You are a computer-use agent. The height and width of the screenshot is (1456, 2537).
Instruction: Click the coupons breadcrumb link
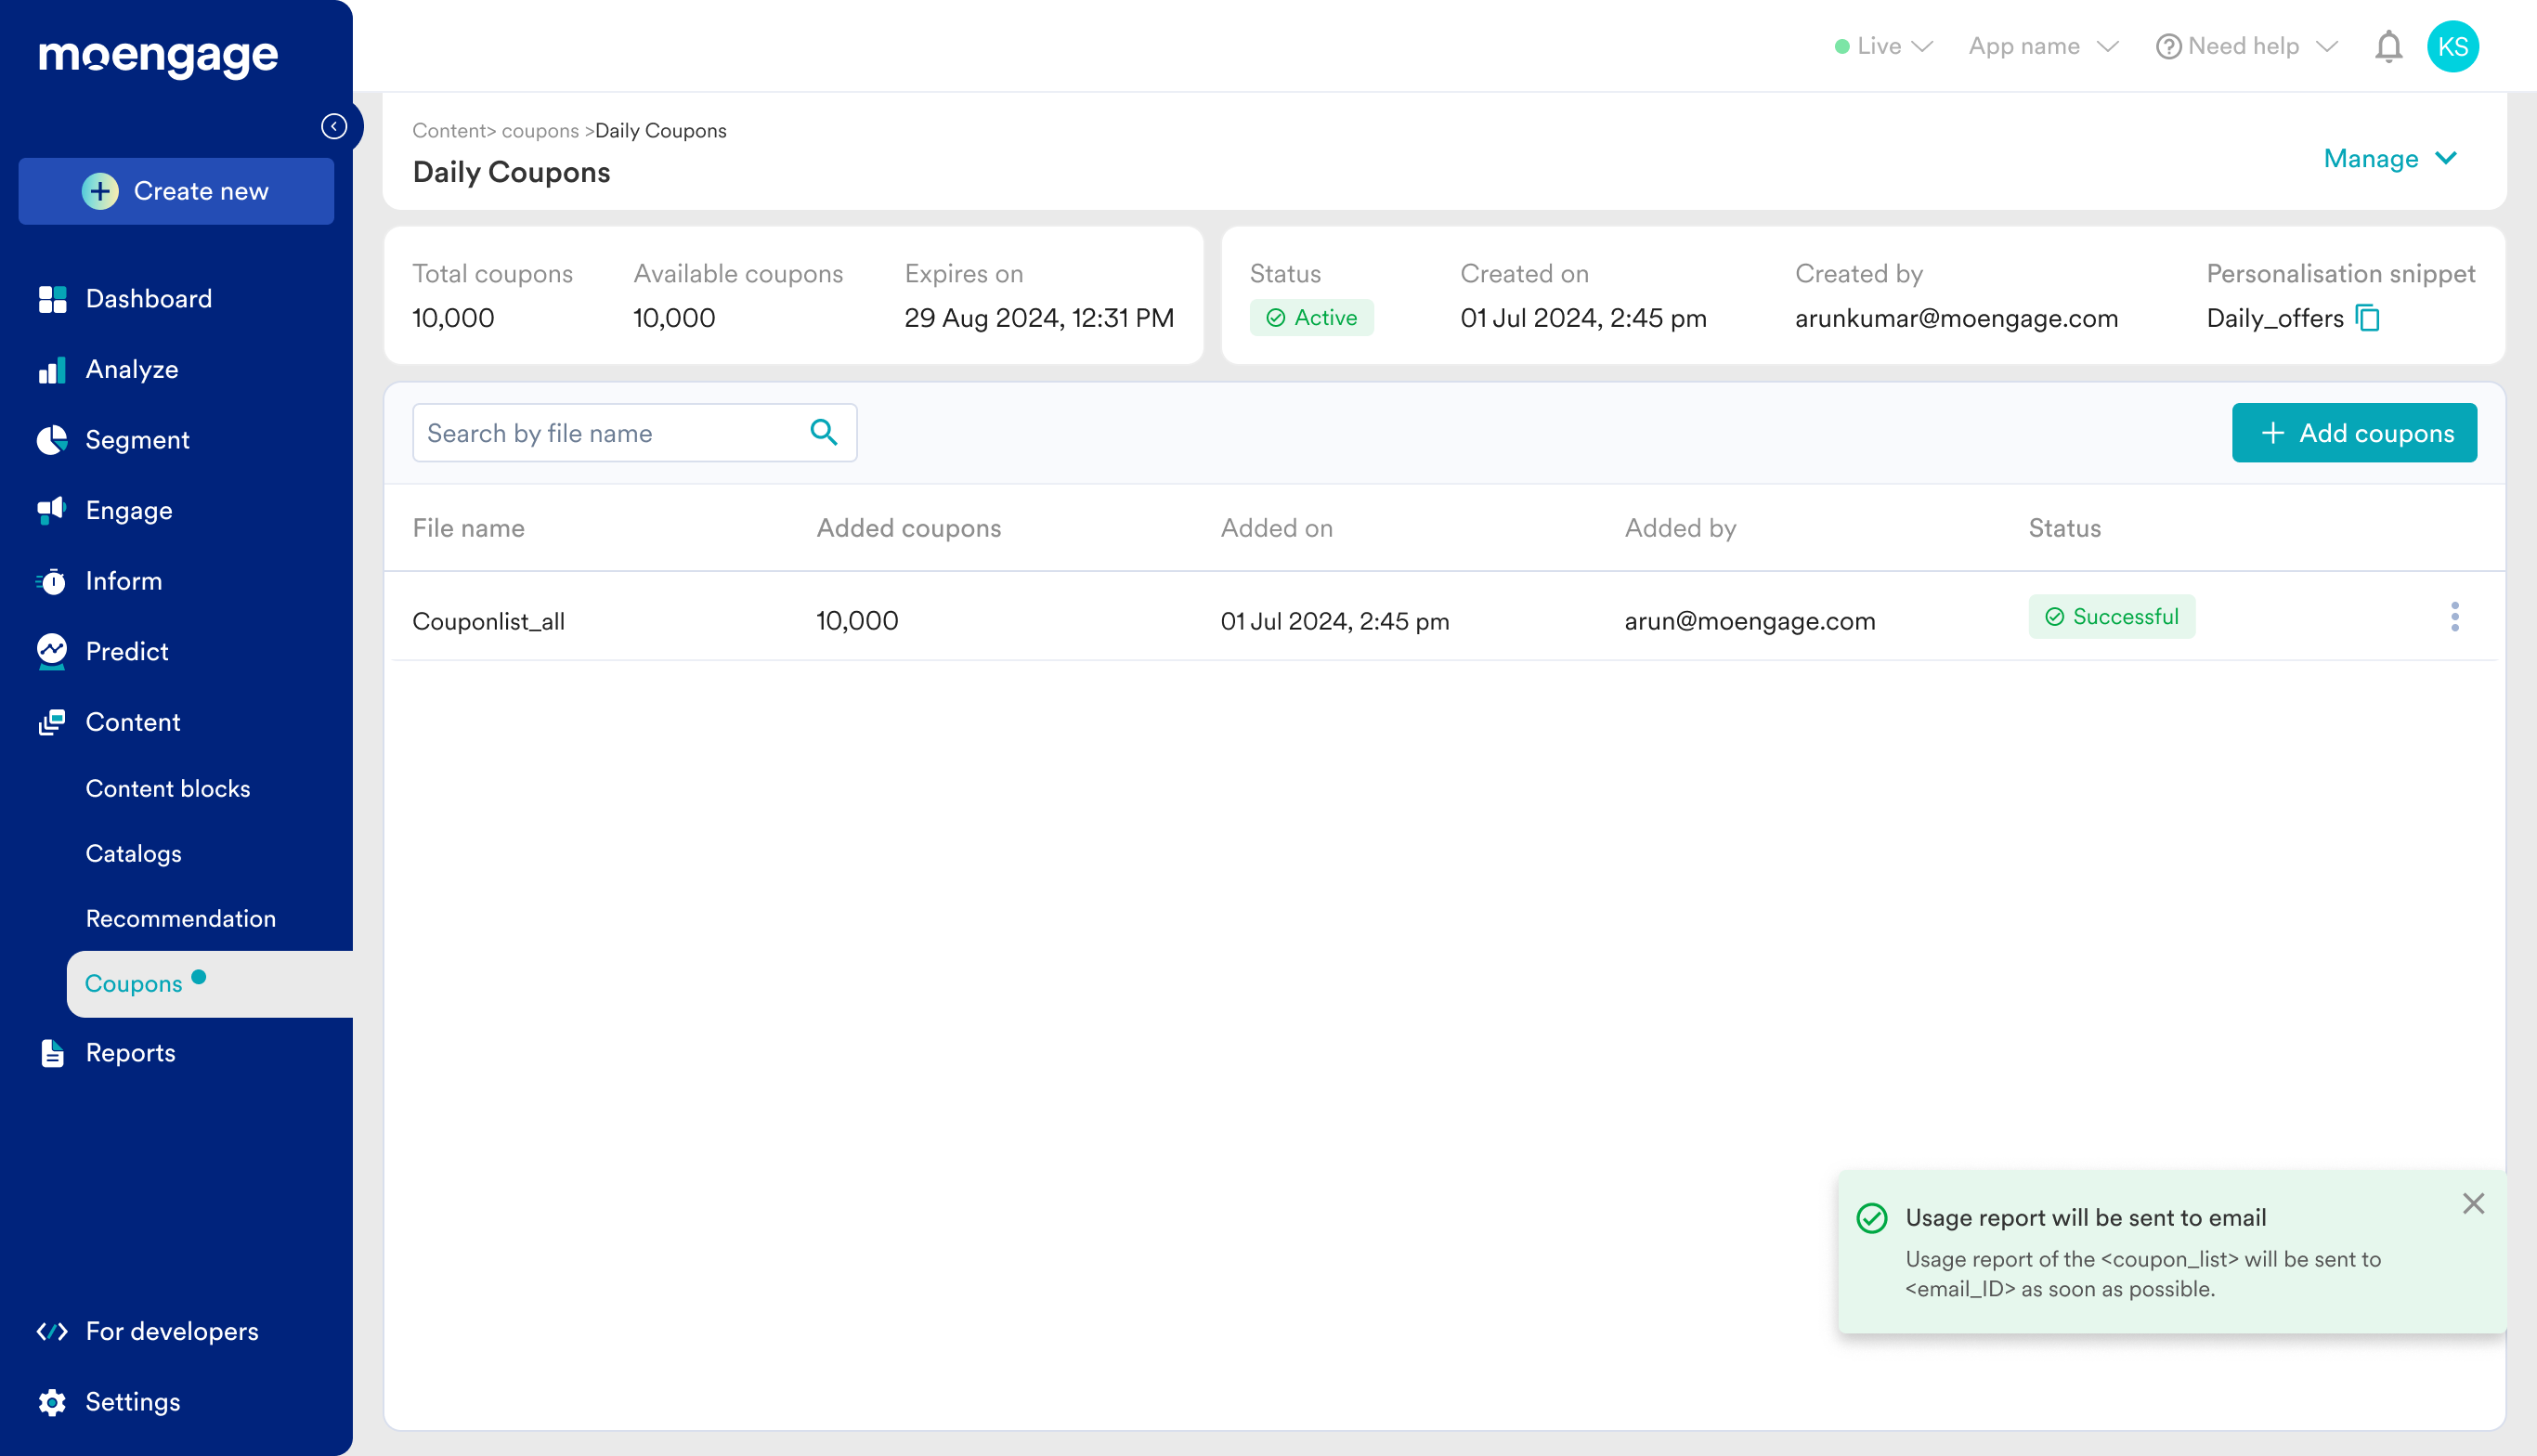point(540,131)
